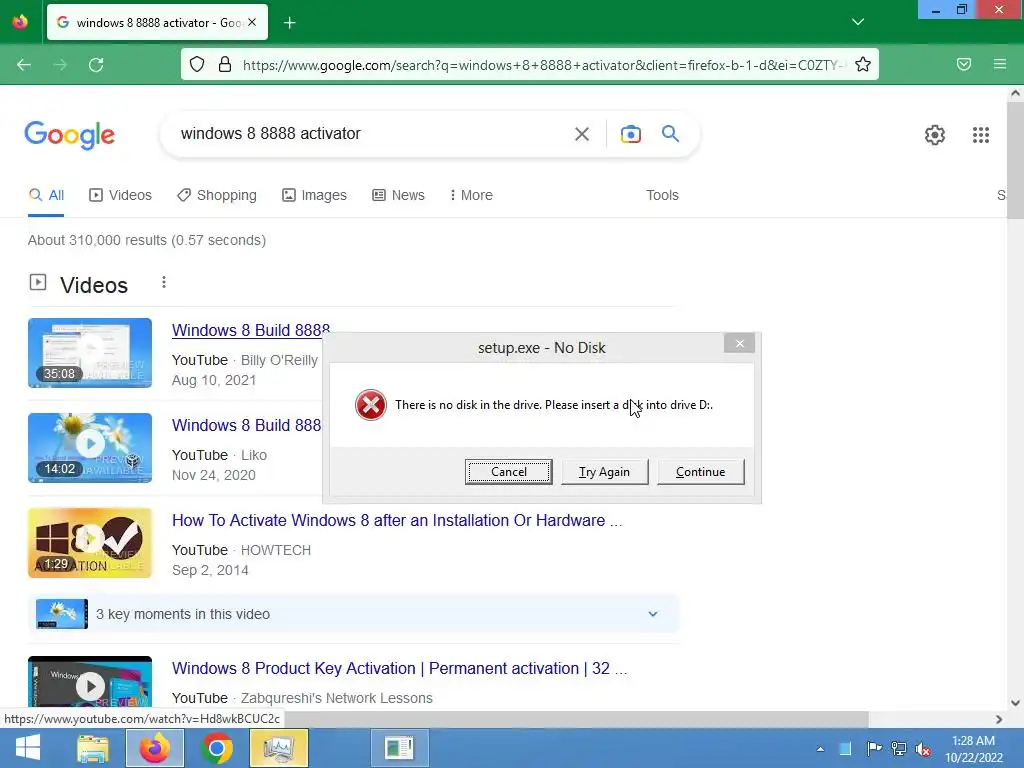Click Try Again in the No Disk dialog

click(604, 472)
